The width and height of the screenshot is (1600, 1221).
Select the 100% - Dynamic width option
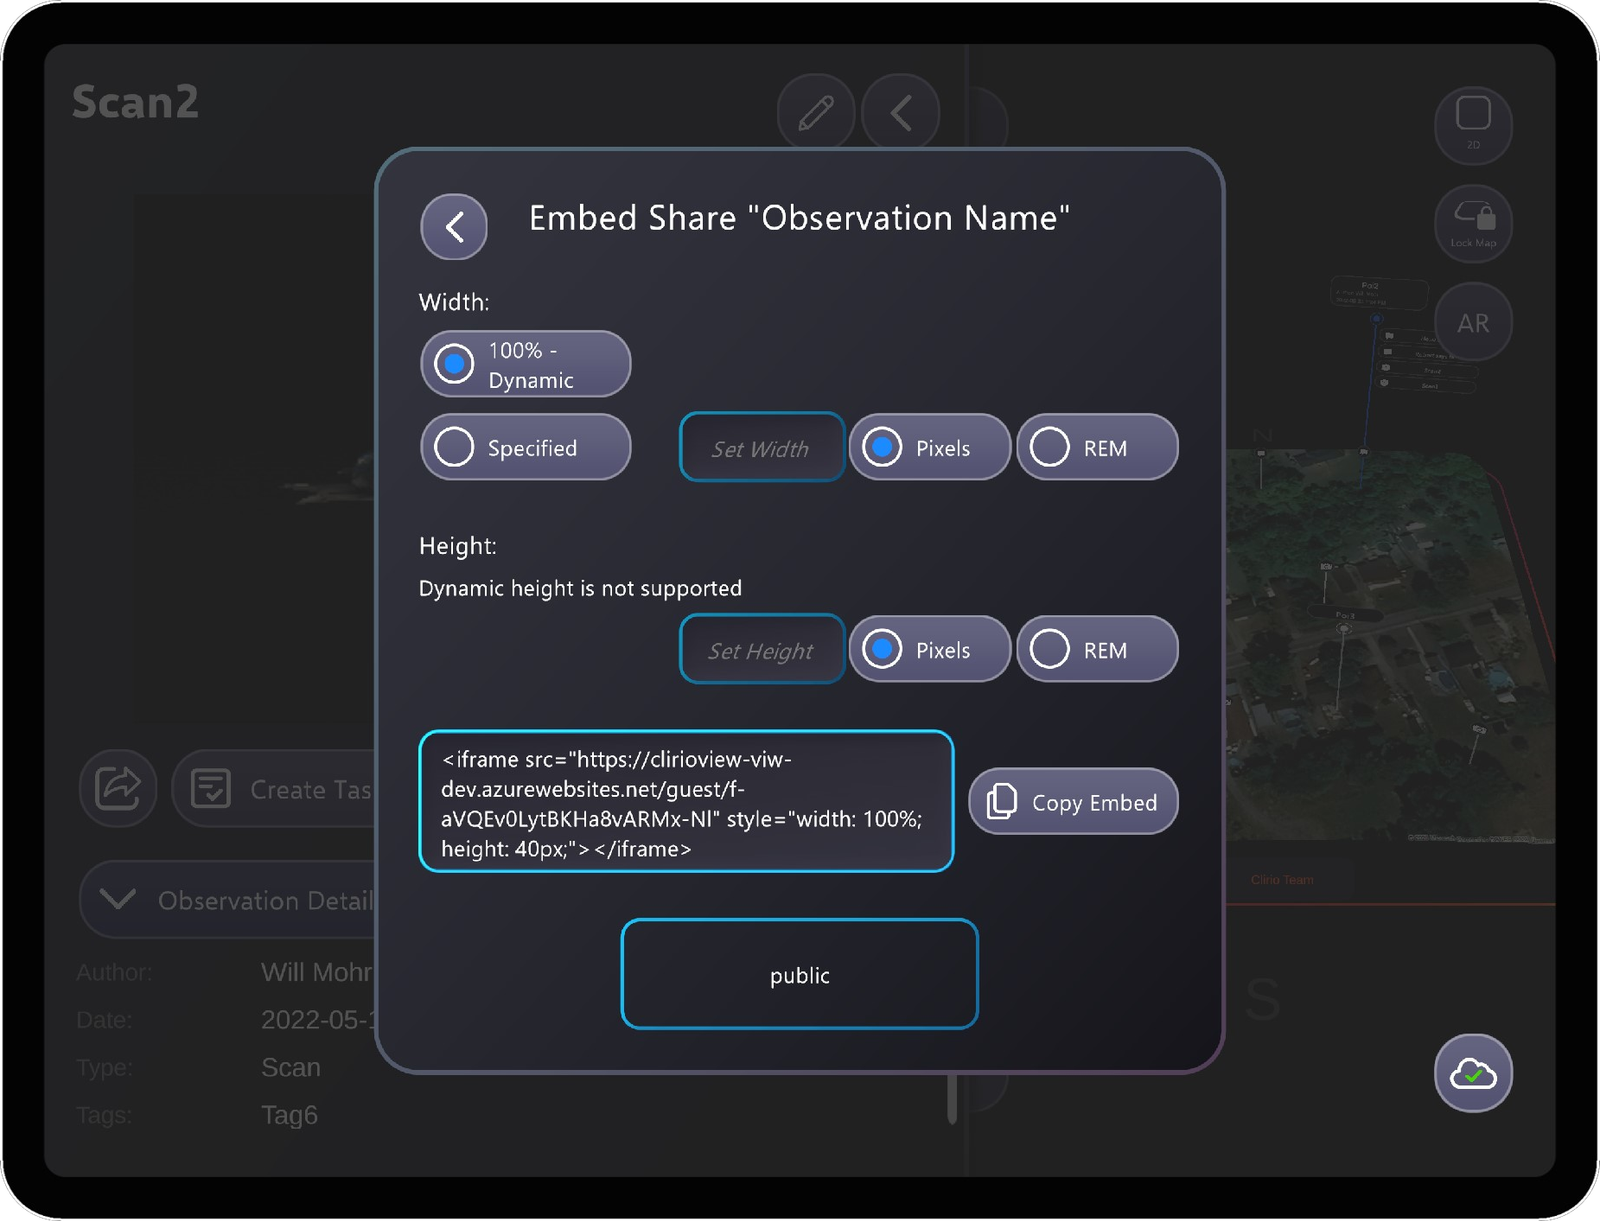point(525,365)
